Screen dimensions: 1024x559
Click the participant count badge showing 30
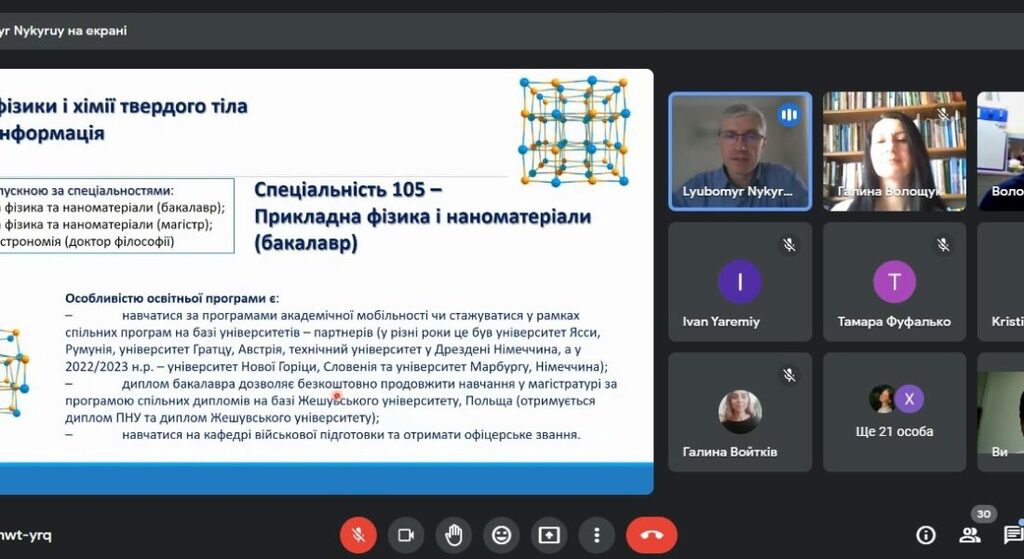(983, 514)
